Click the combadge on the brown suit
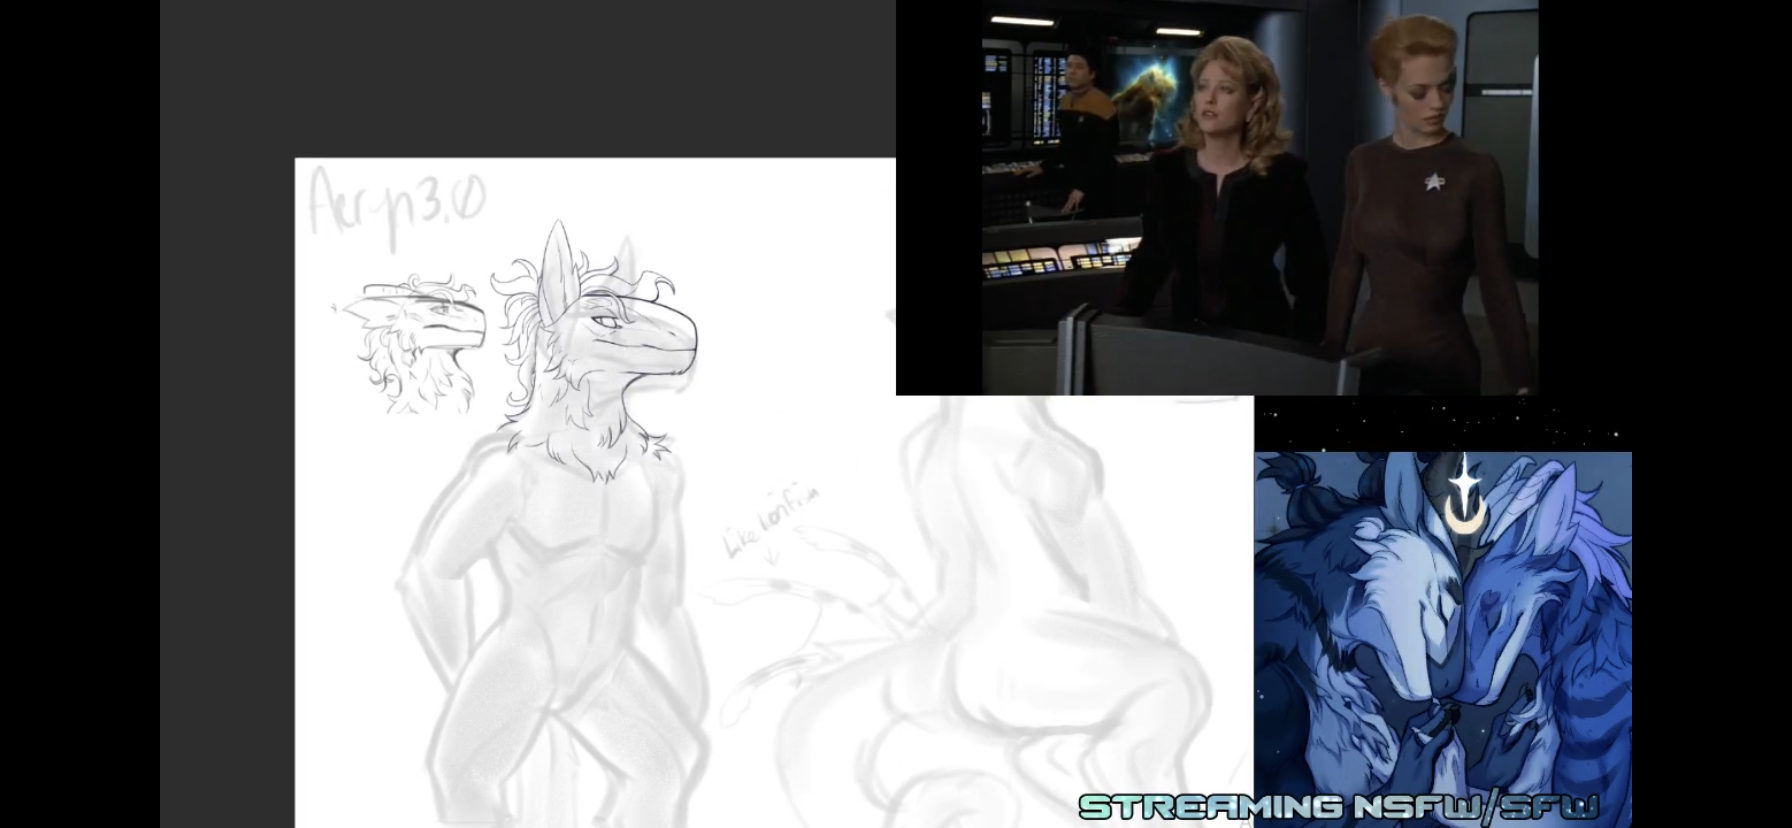 click(x=1435, y=183)
